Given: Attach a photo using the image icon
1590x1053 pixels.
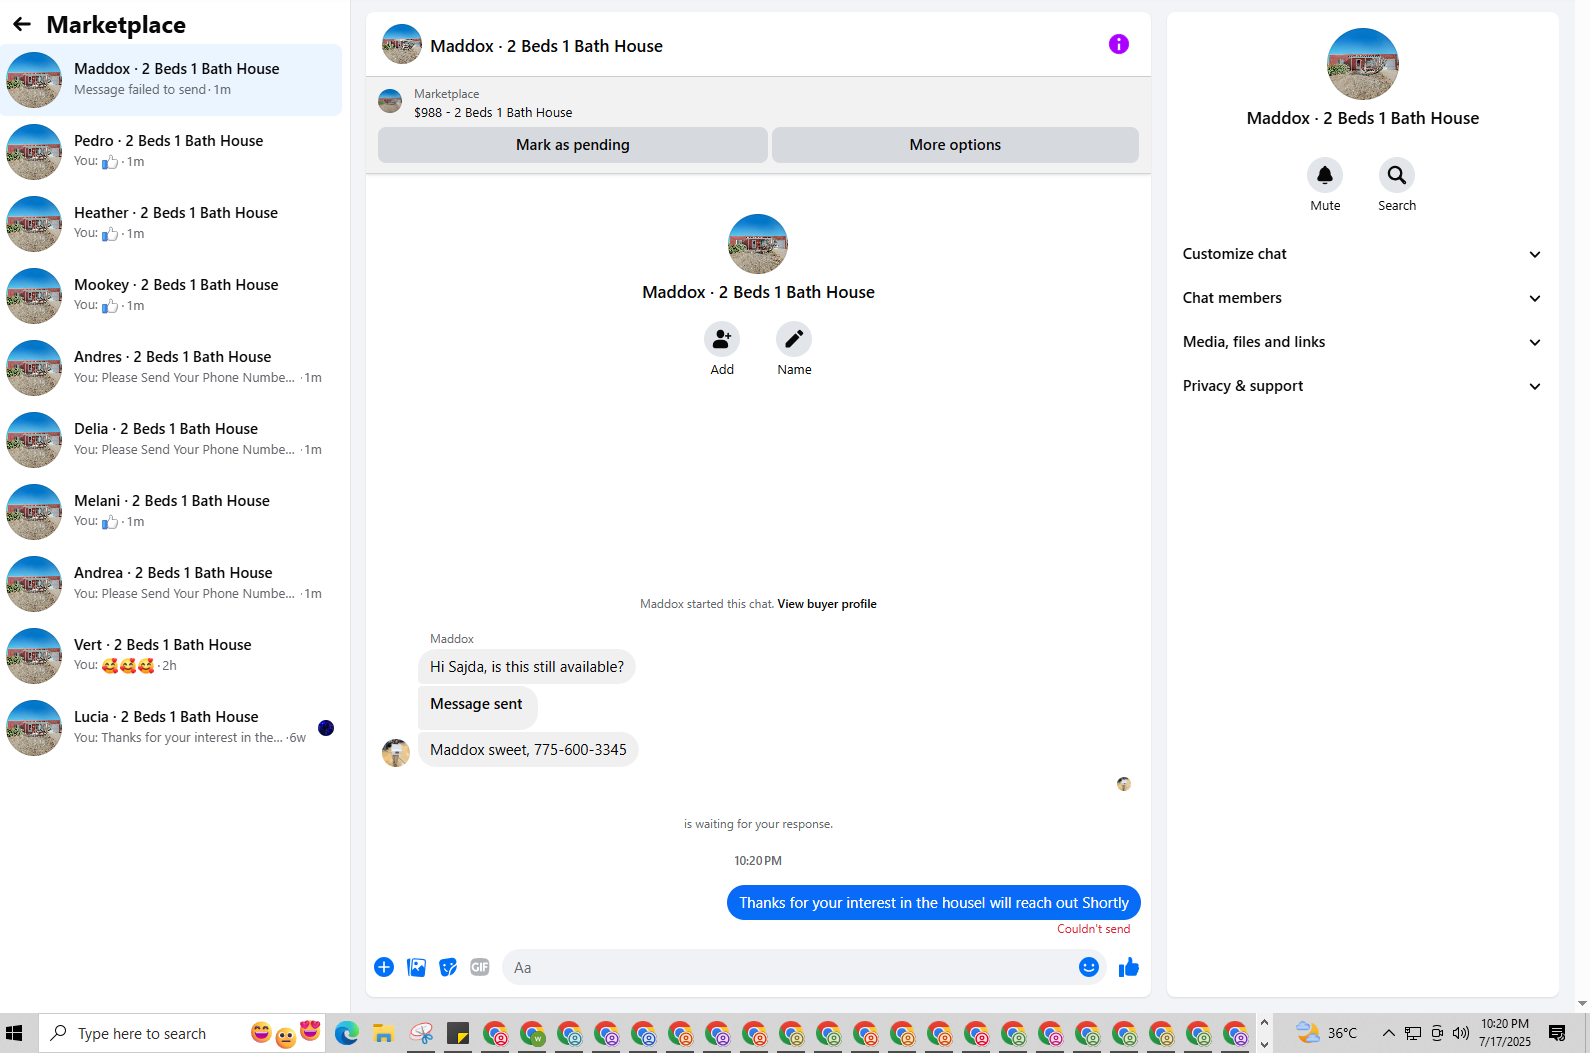Looking at the screenshot, I should pos(417,967).
